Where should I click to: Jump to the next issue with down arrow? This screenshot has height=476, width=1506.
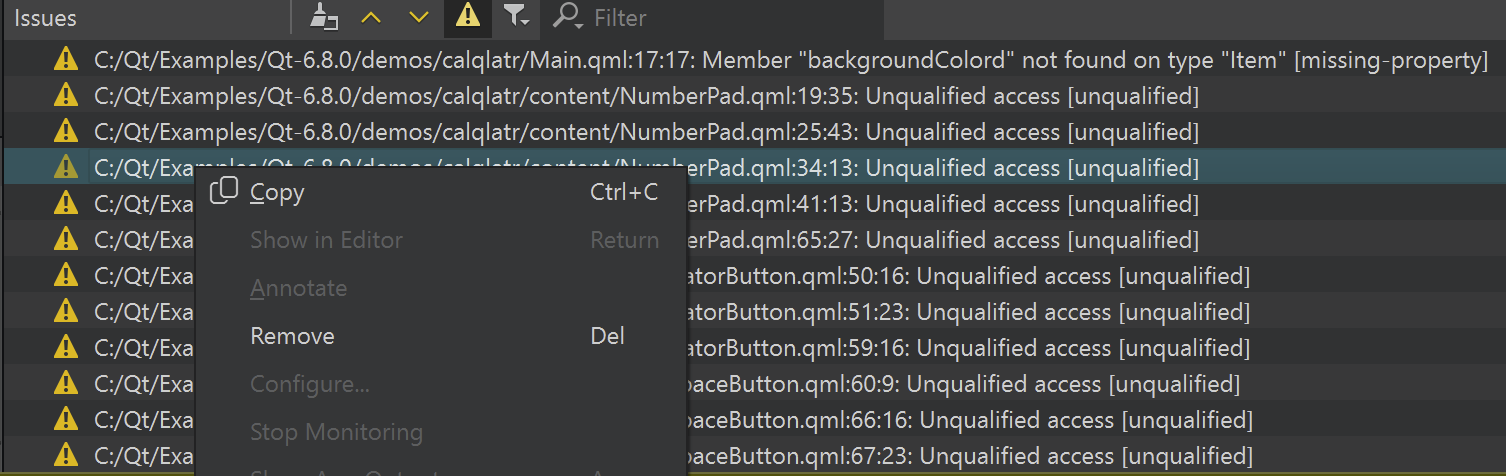pyautogui.click(x=419, y=17)
